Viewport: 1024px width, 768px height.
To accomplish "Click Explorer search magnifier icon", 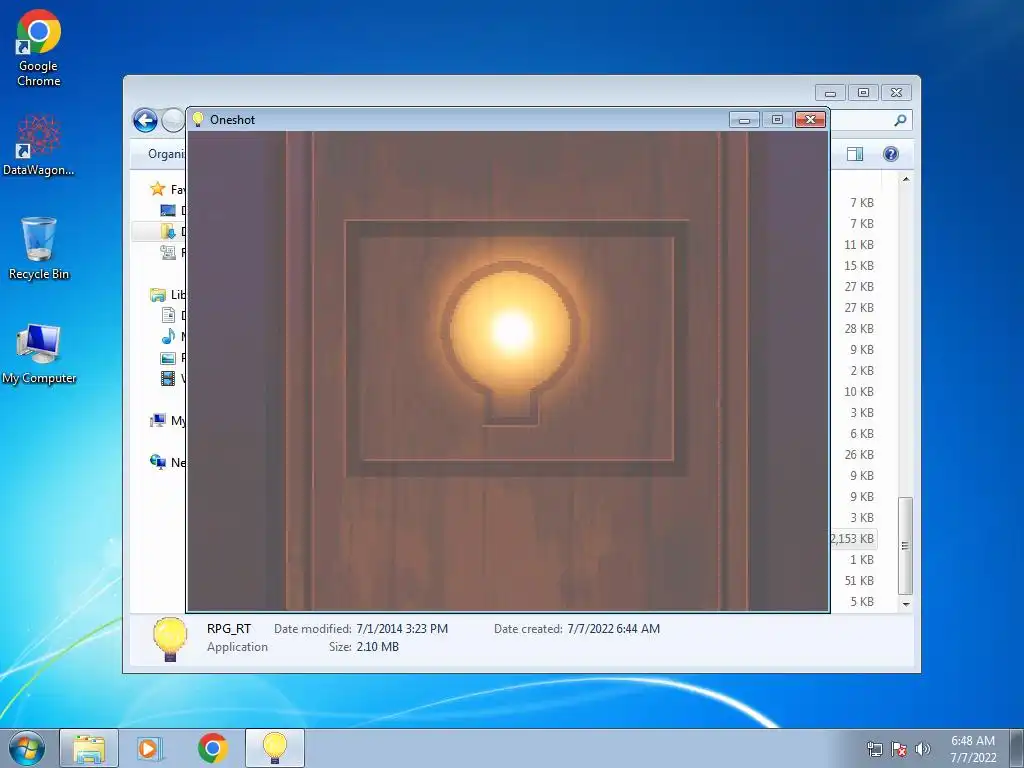I will coord(900,120).
